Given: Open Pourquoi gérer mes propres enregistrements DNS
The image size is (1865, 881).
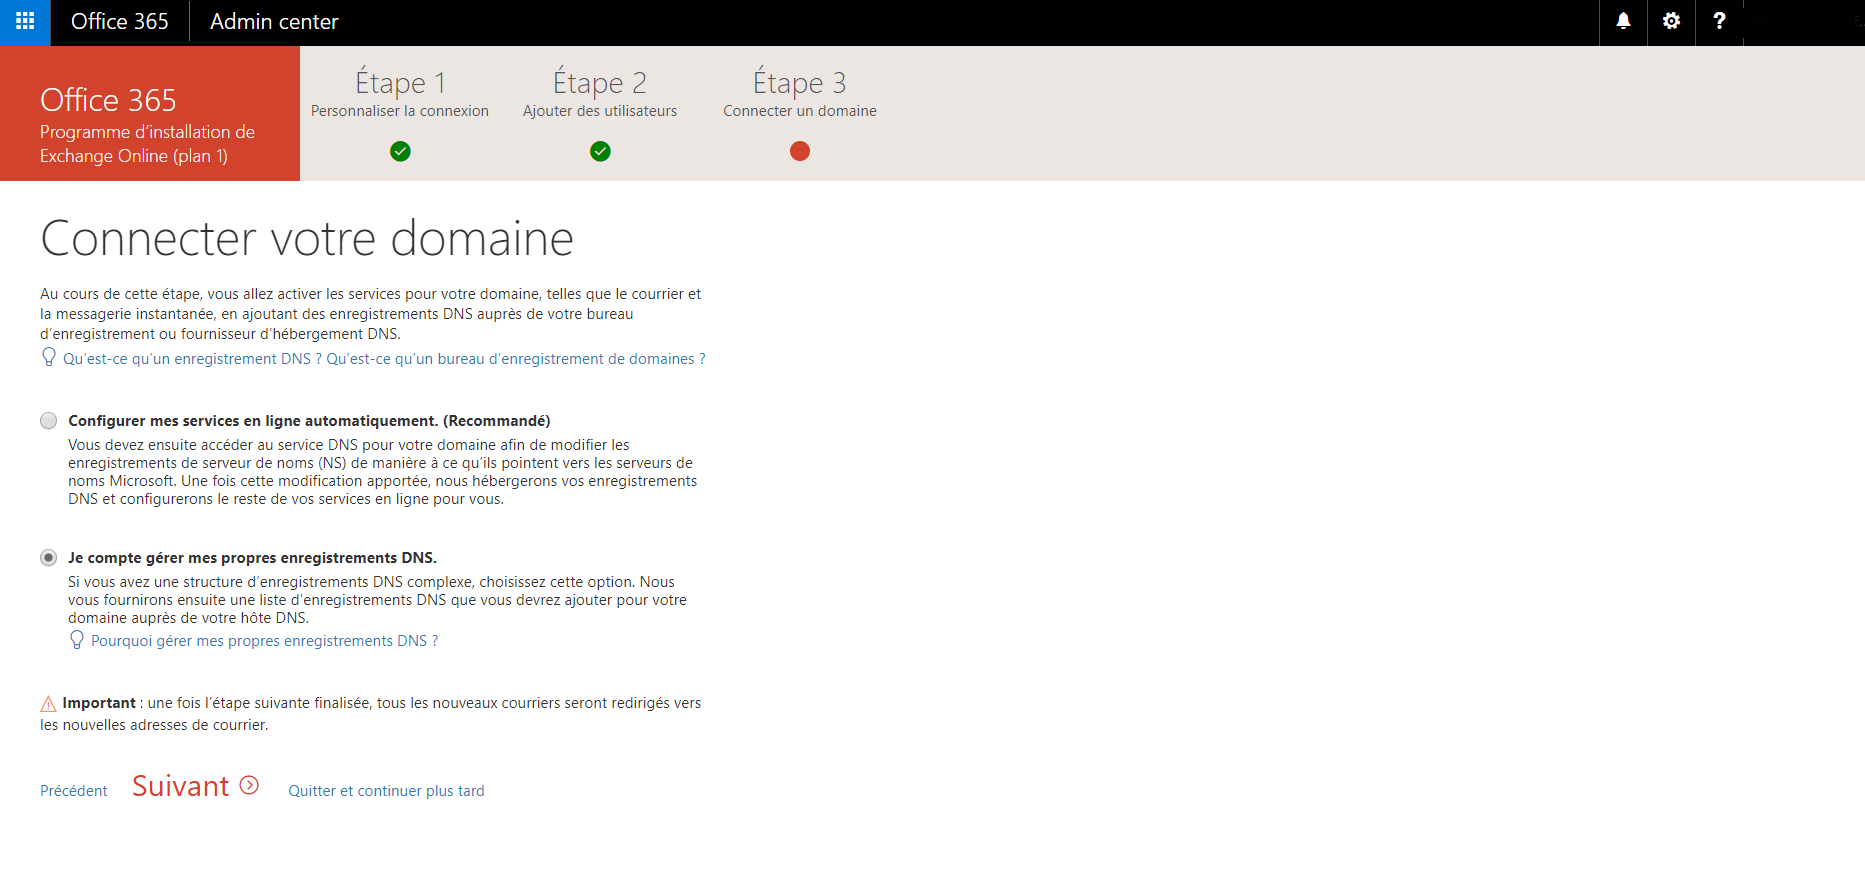Looking at the screenshot, I should coord(264,640).
